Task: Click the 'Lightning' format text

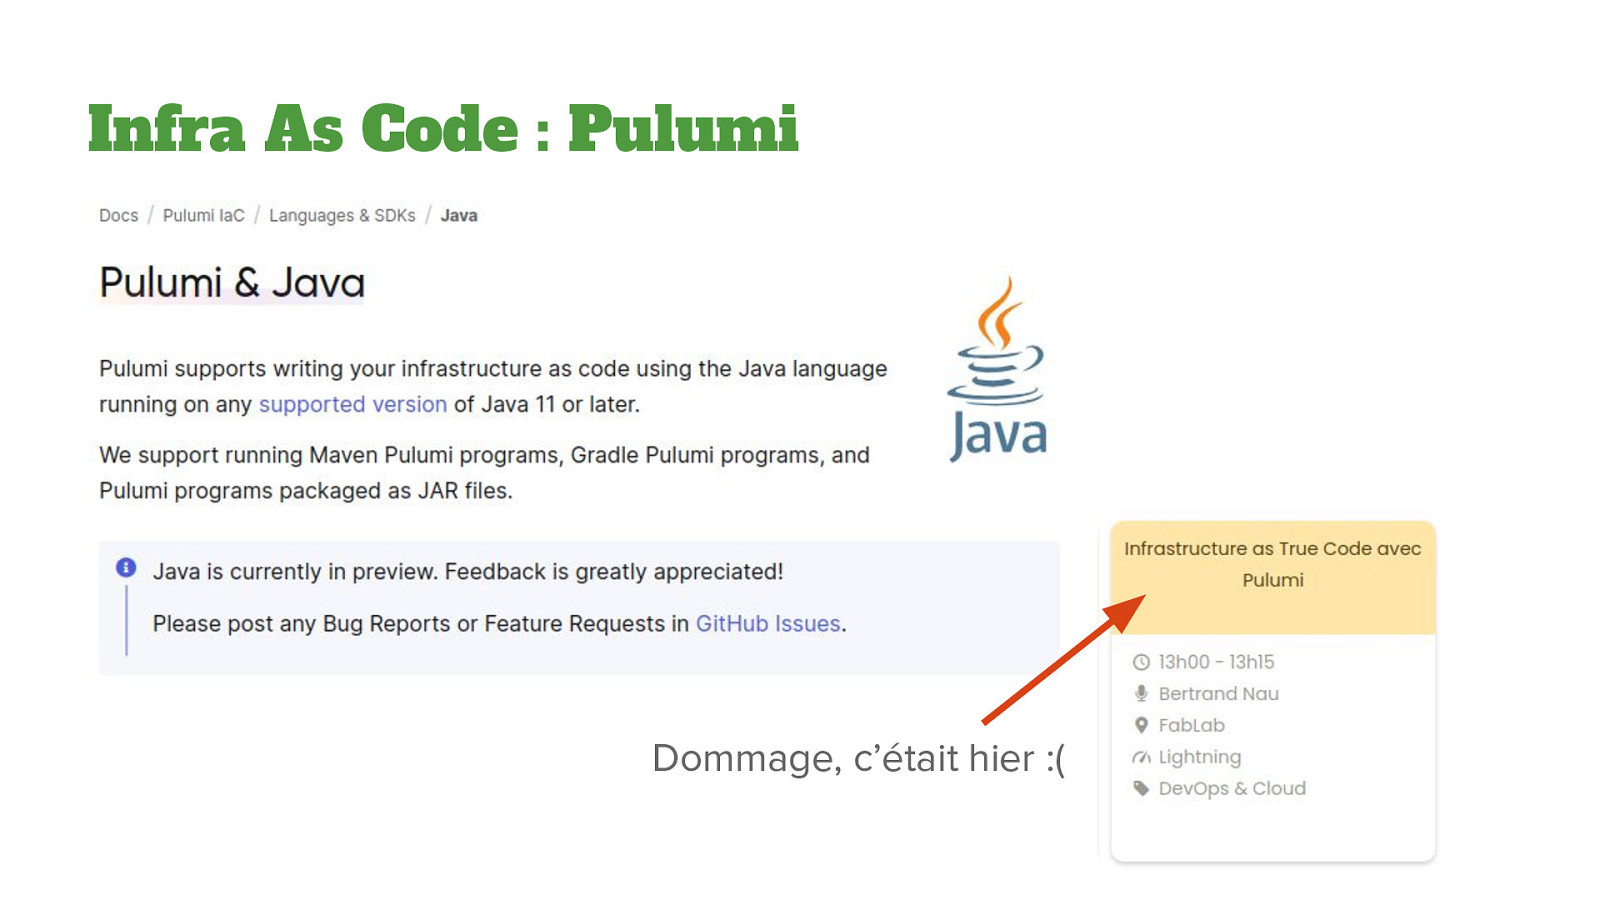Action: click(1199, 757)
